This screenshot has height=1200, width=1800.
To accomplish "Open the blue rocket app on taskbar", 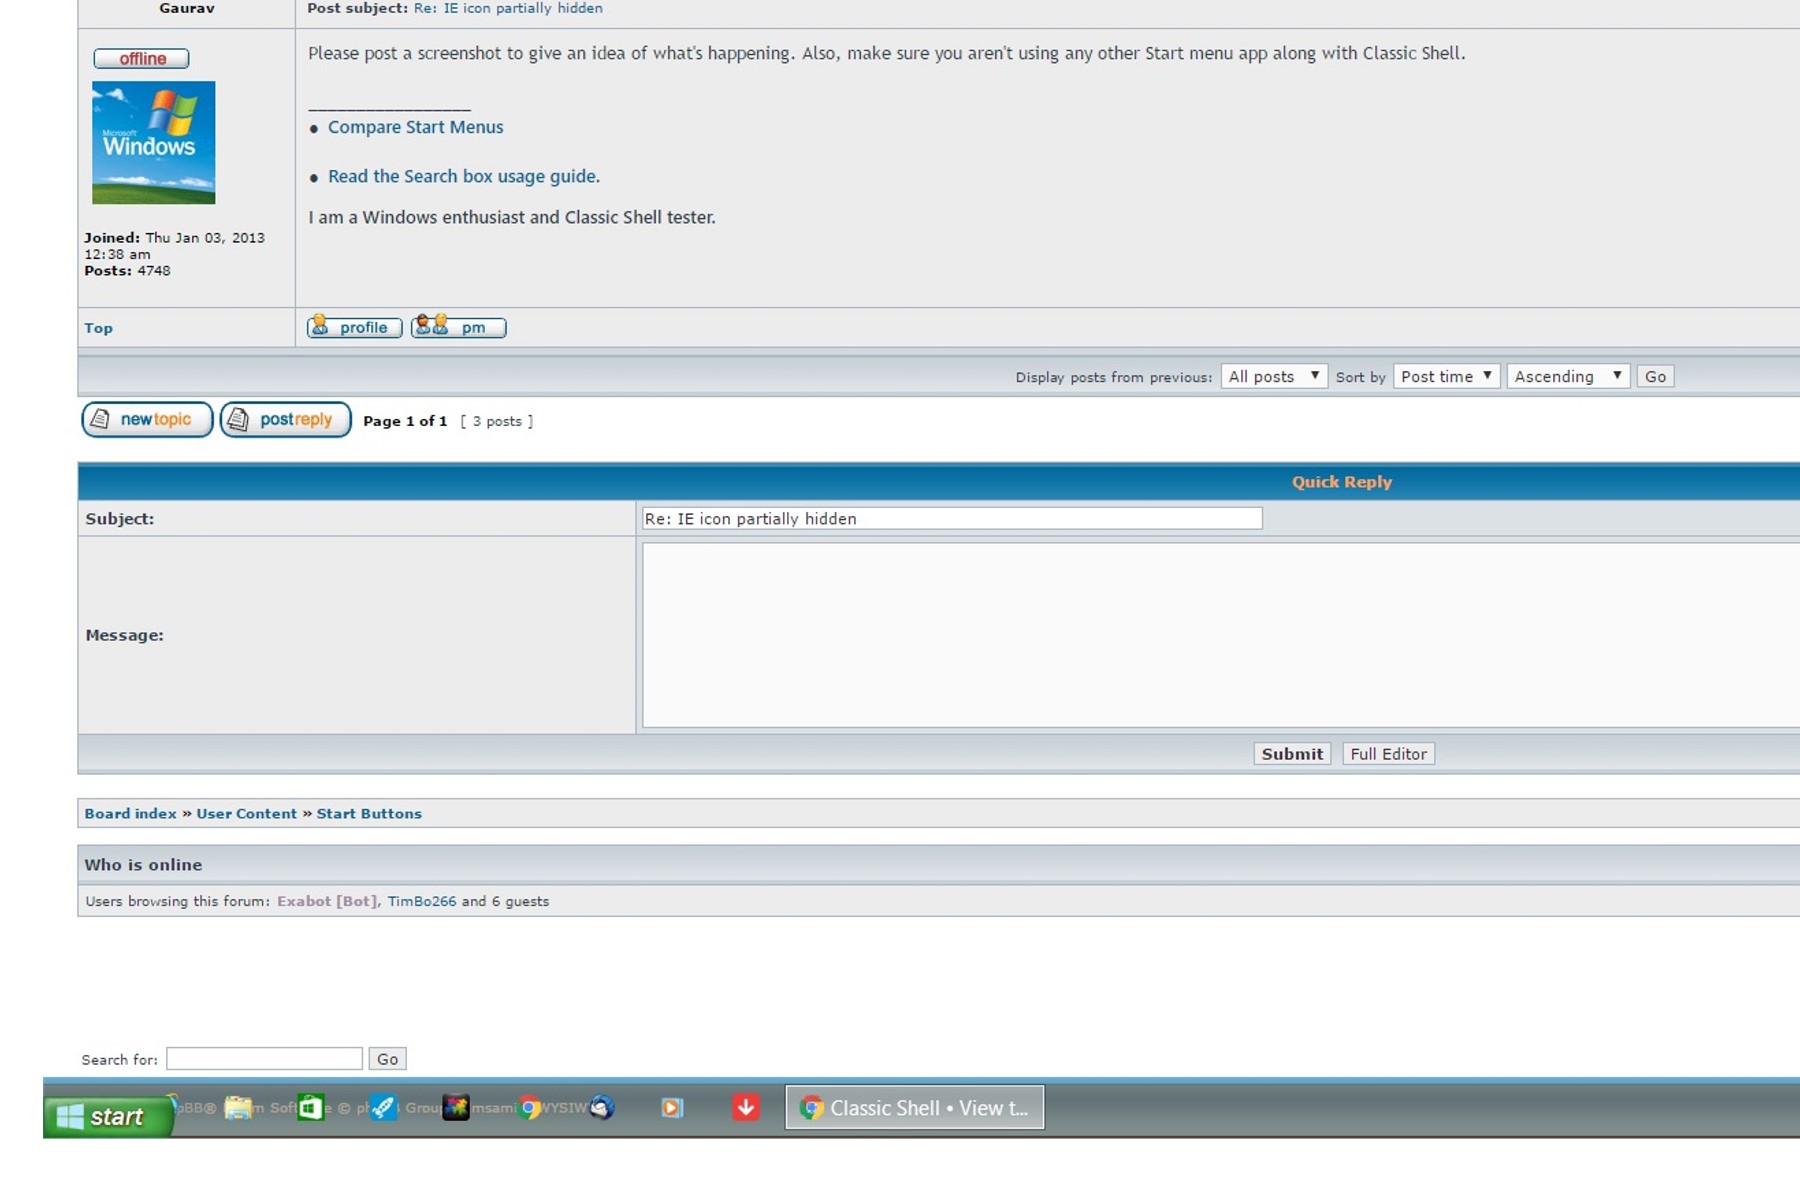I will click(383, 1108).
